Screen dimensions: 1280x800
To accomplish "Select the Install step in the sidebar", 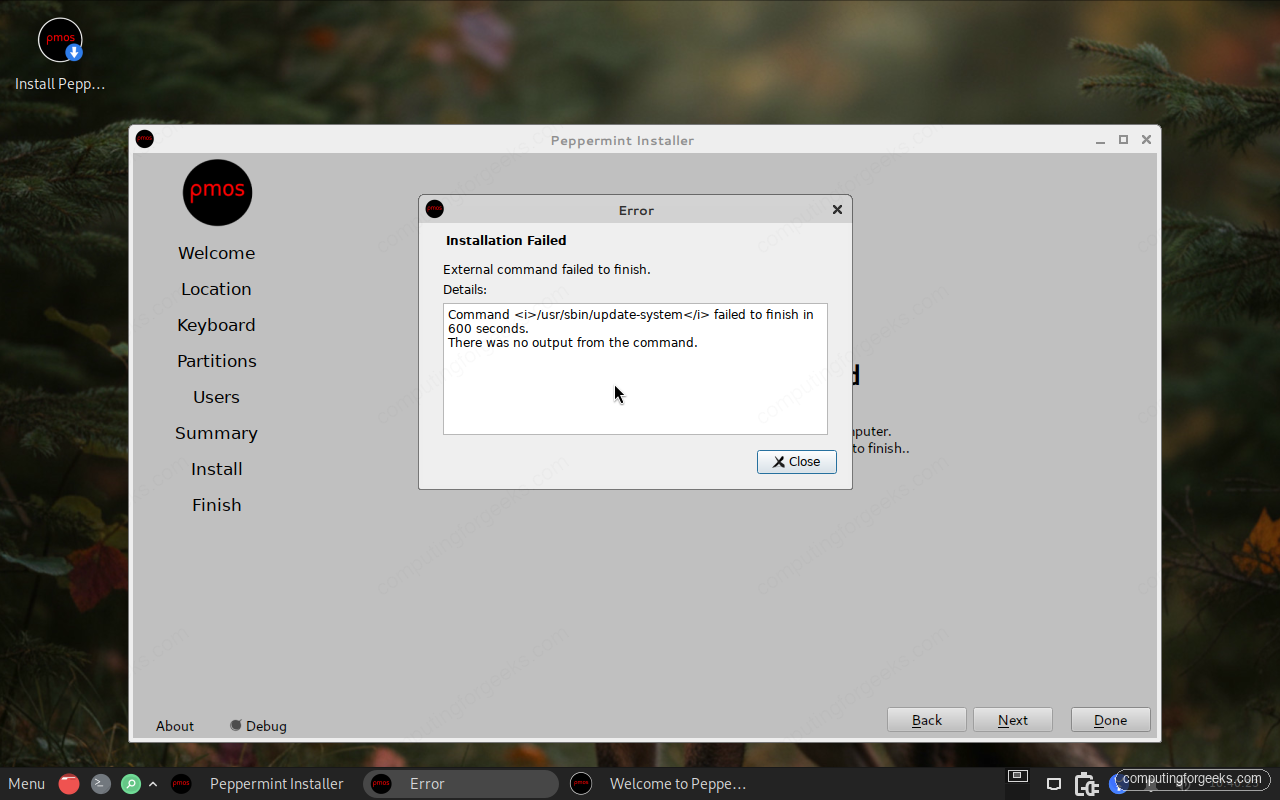I will point(216,469).
